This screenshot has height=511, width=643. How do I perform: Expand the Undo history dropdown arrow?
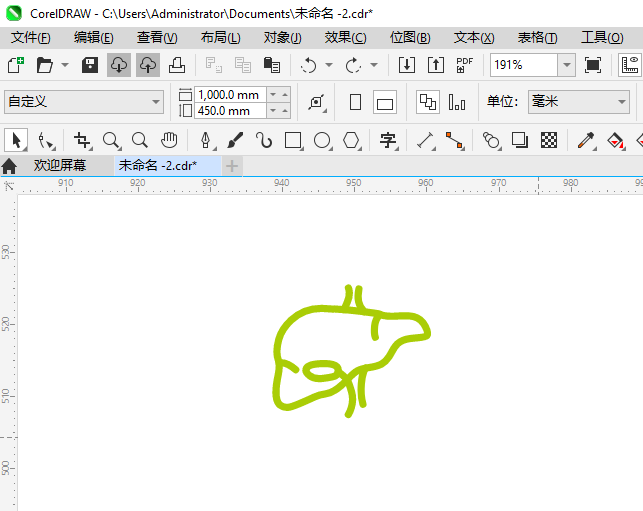point(329,65)
